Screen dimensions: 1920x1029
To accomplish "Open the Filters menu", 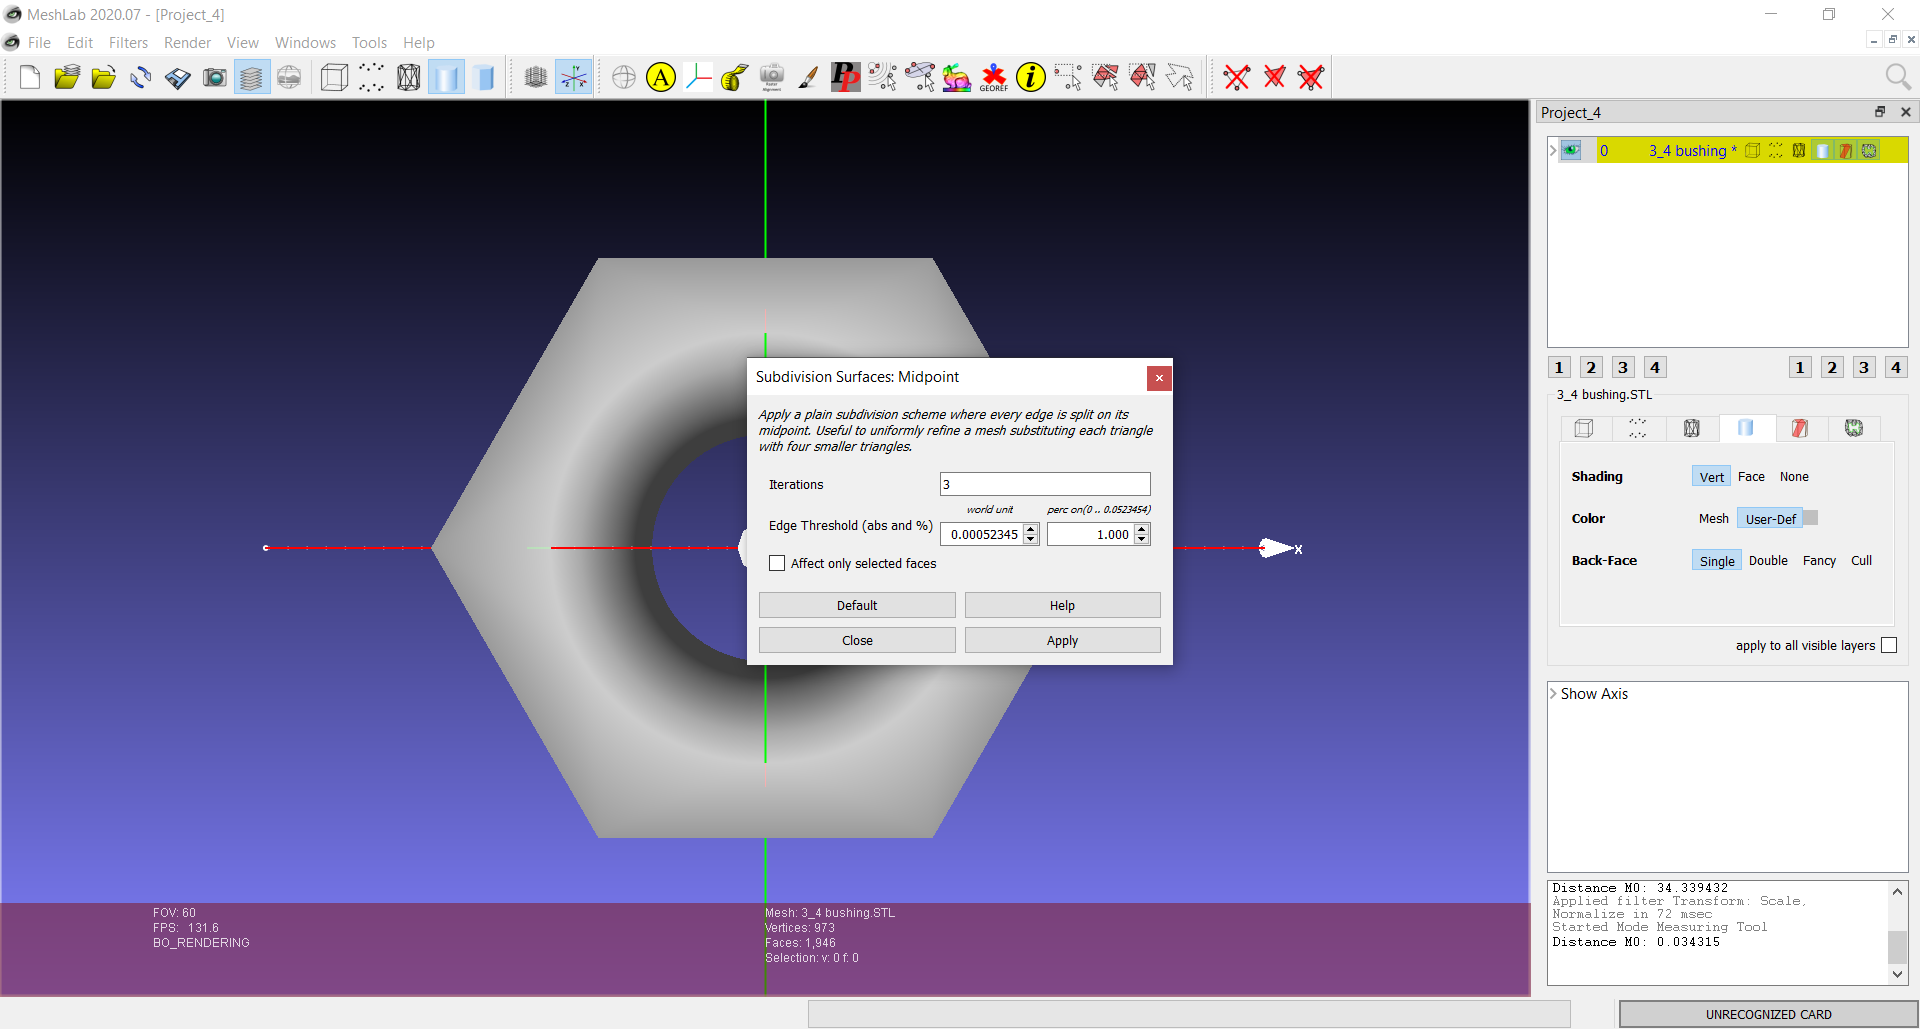I will click(128, 43).
